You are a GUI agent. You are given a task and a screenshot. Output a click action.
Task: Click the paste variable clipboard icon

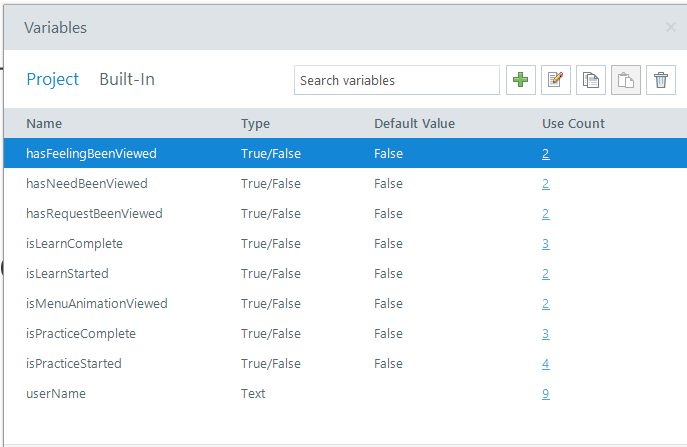[626, 80]
